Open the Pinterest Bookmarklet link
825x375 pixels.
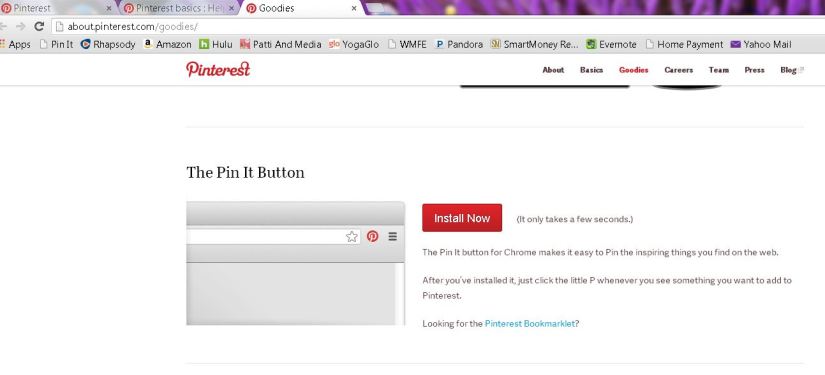(530, 324)
